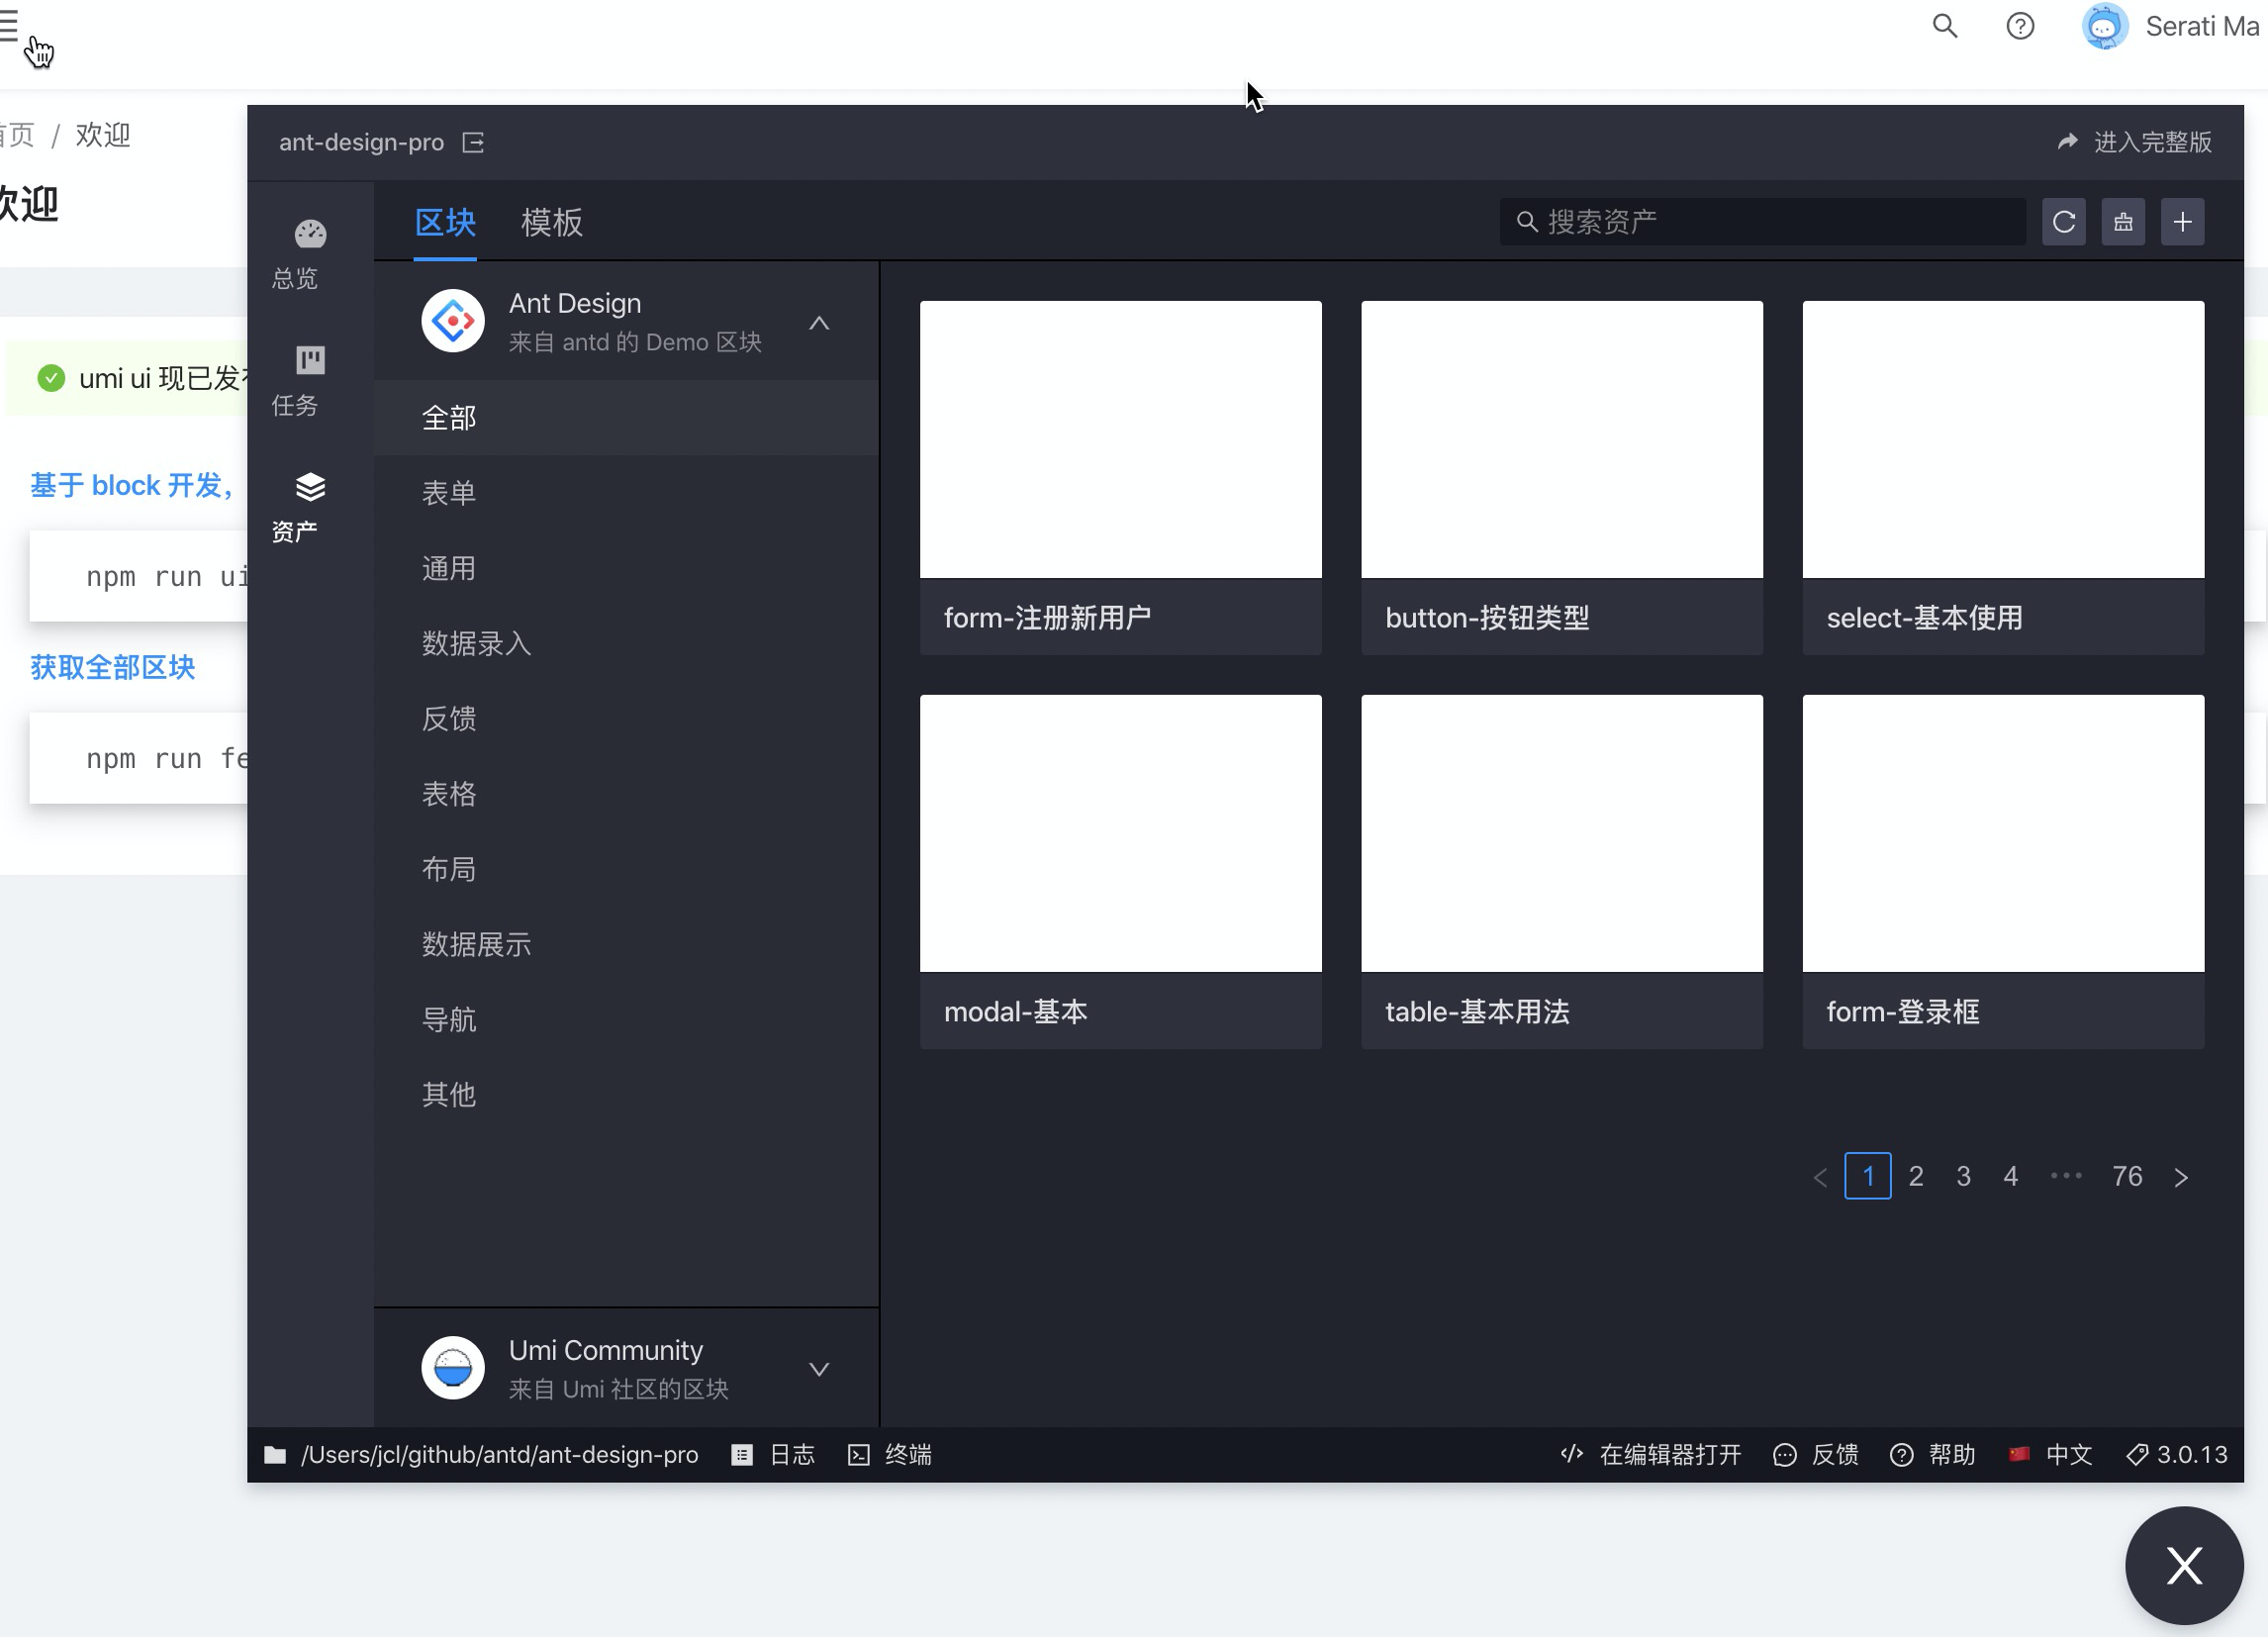Refresh the block asset list
The image size is (2268, 1637).
point(2063,221)
